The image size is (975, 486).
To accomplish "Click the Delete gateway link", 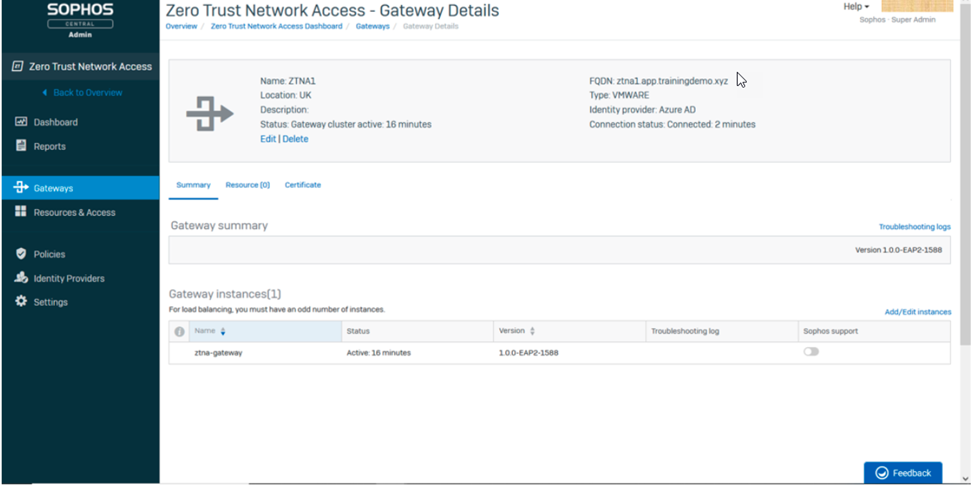I will click(295, 139).
